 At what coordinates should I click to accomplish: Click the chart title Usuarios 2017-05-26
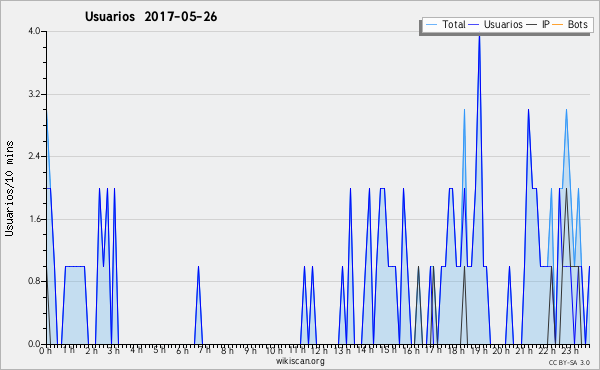tap(151, 16)
